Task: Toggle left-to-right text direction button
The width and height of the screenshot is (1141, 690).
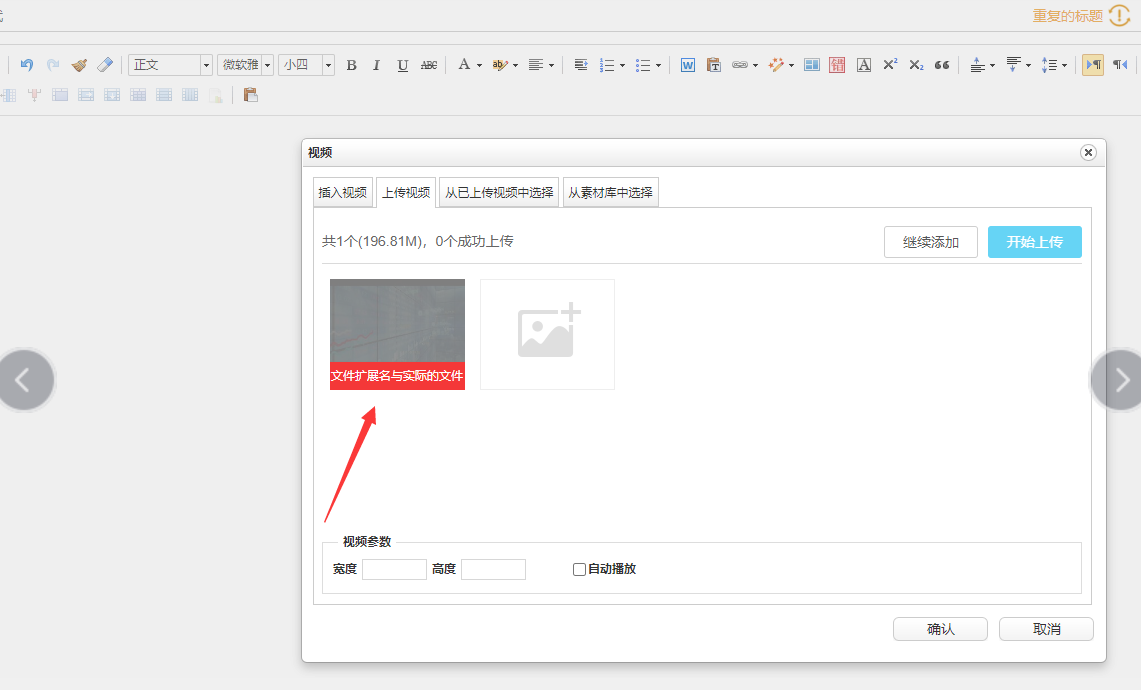Action: coord(1093,65)
